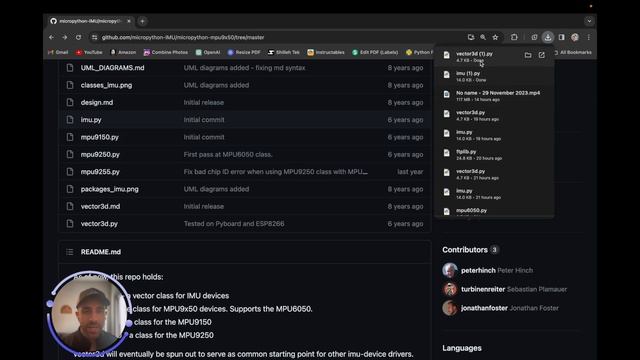Open imu.py in the repo file list
Viewport: 640px width, 360px height.
91,120
